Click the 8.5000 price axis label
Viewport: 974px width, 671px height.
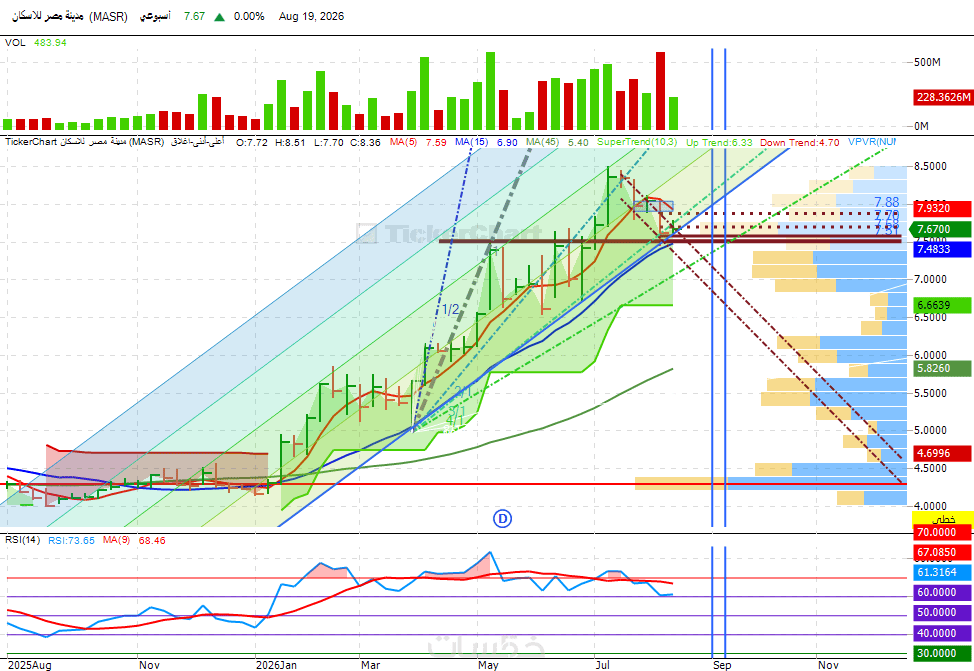[x=931, y=167]
